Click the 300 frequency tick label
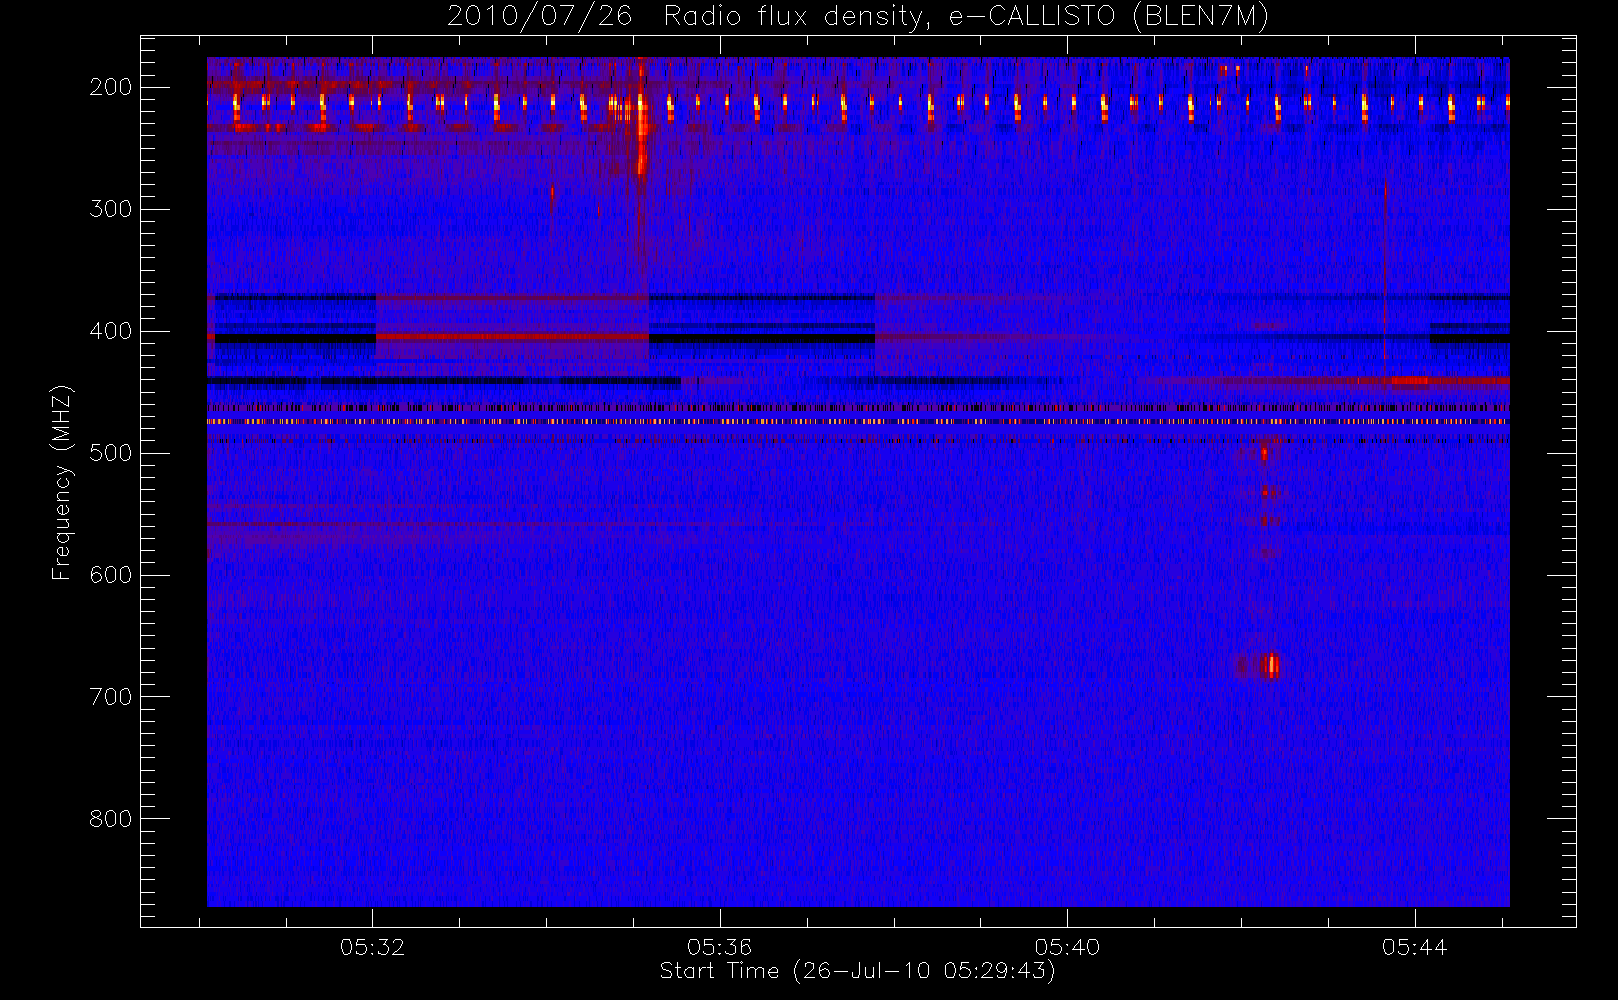 tap(110, 209)
